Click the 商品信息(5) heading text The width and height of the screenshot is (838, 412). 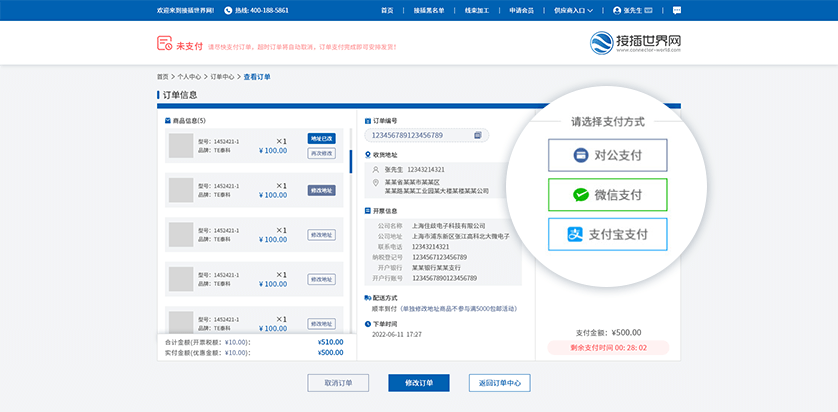(x=189, y=121)
